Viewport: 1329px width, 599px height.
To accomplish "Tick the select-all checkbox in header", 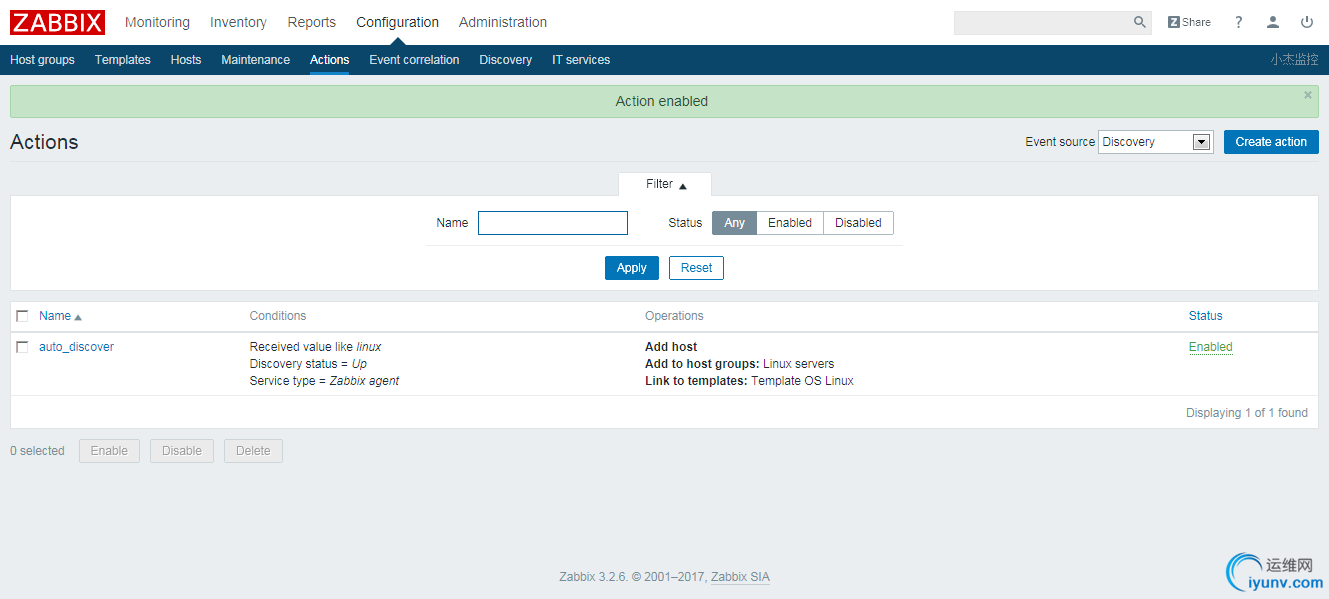I will pos(22,316).
